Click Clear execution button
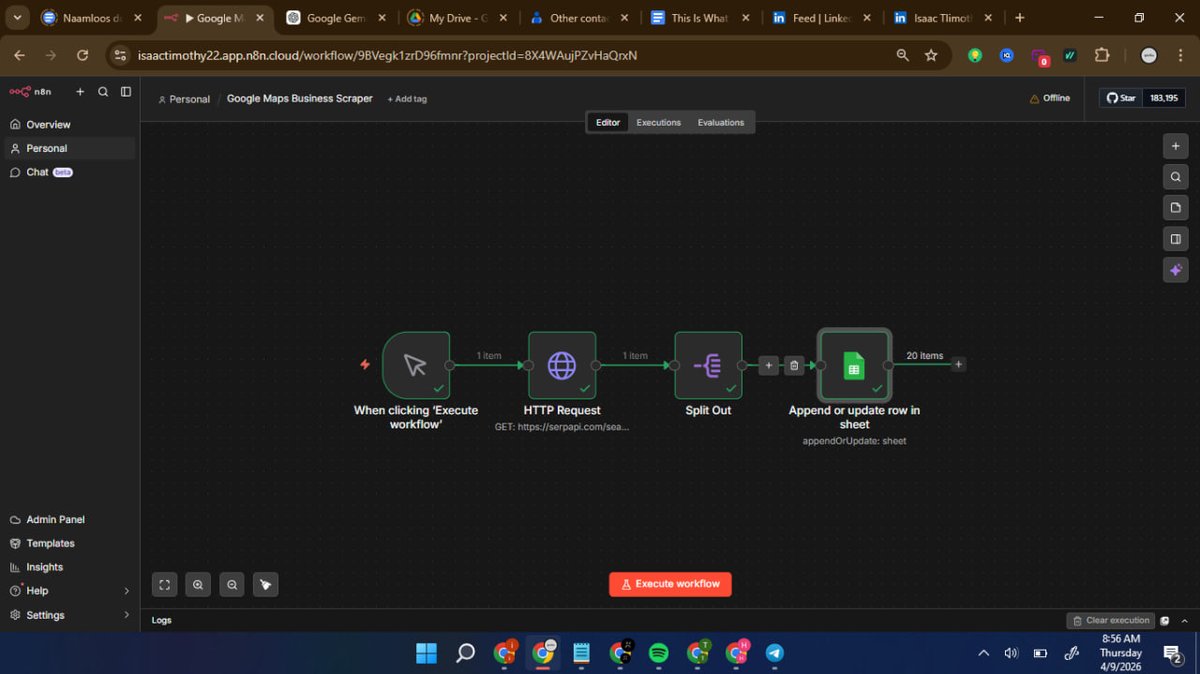Image resolution: width=1200 pixels, height=674 pixels. point(1111,620)
